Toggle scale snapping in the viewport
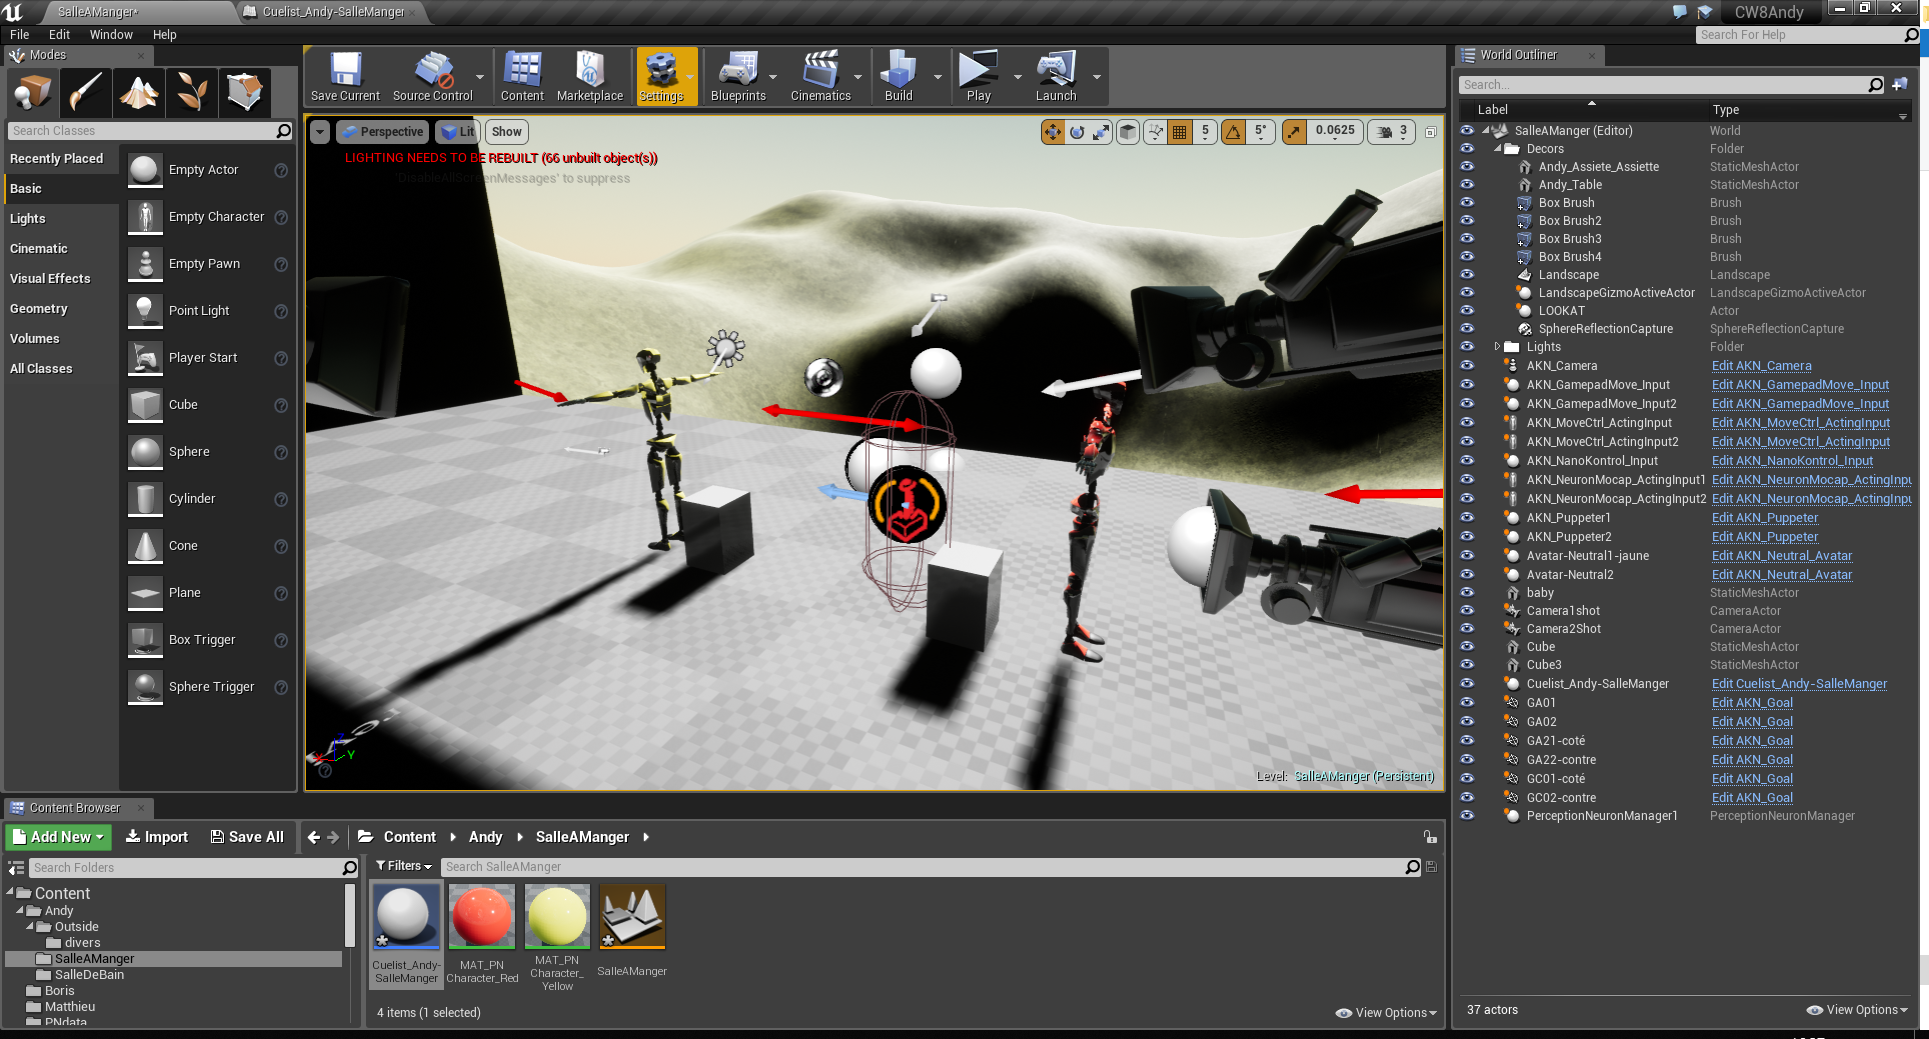This screenshot has height=1039, width=1929. [1294, 132]
